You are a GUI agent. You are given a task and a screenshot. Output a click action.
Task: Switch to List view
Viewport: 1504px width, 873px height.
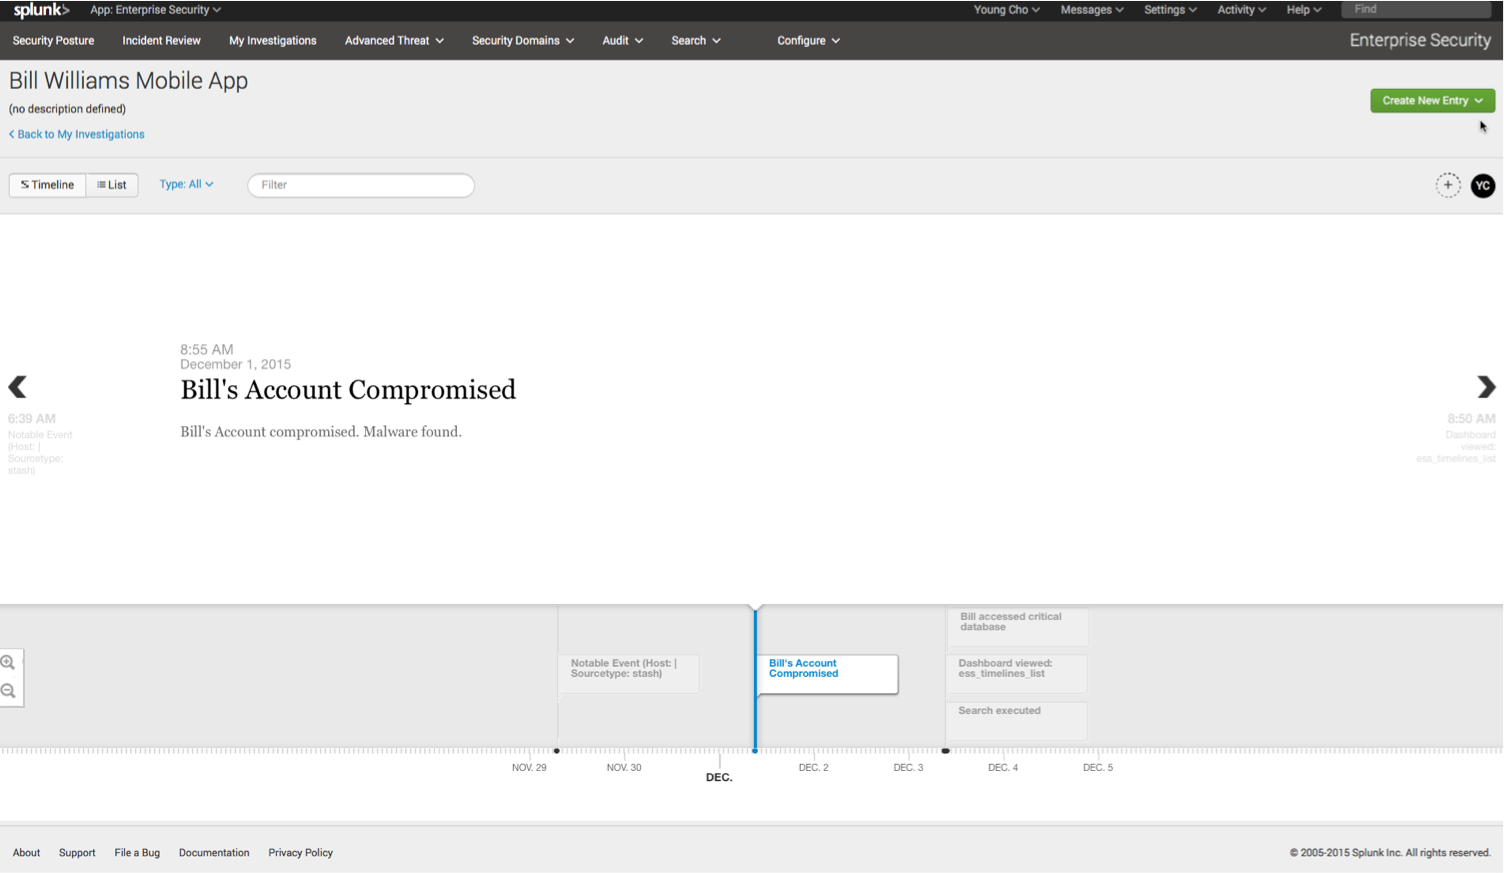click(112, 185)
